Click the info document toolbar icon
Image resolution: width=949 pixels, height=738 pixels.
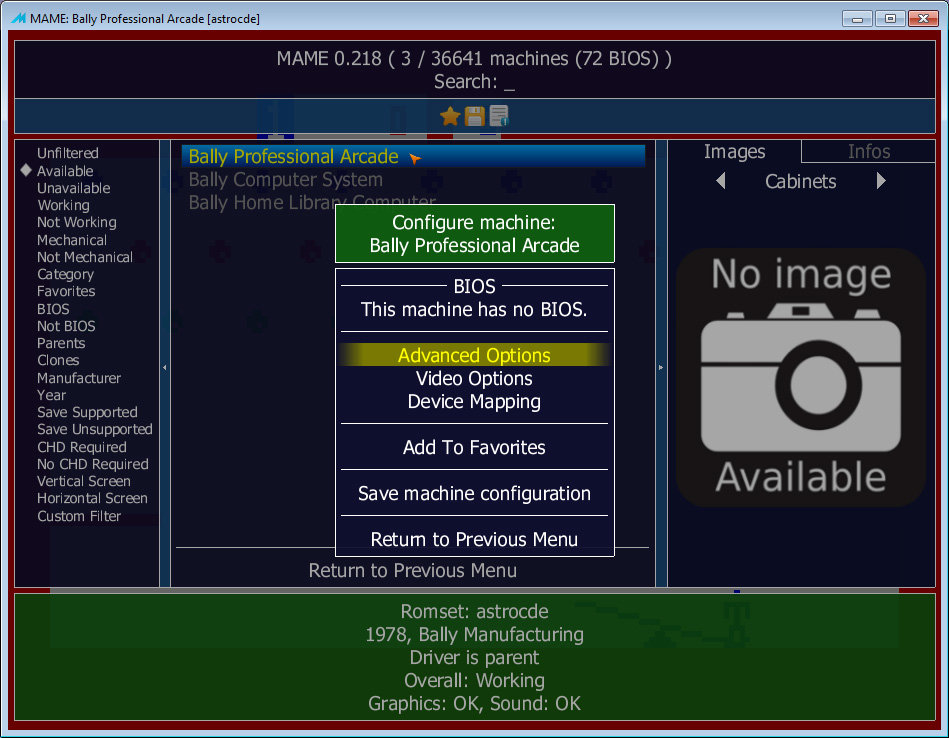pyautogui.click(x=499, y=116)
